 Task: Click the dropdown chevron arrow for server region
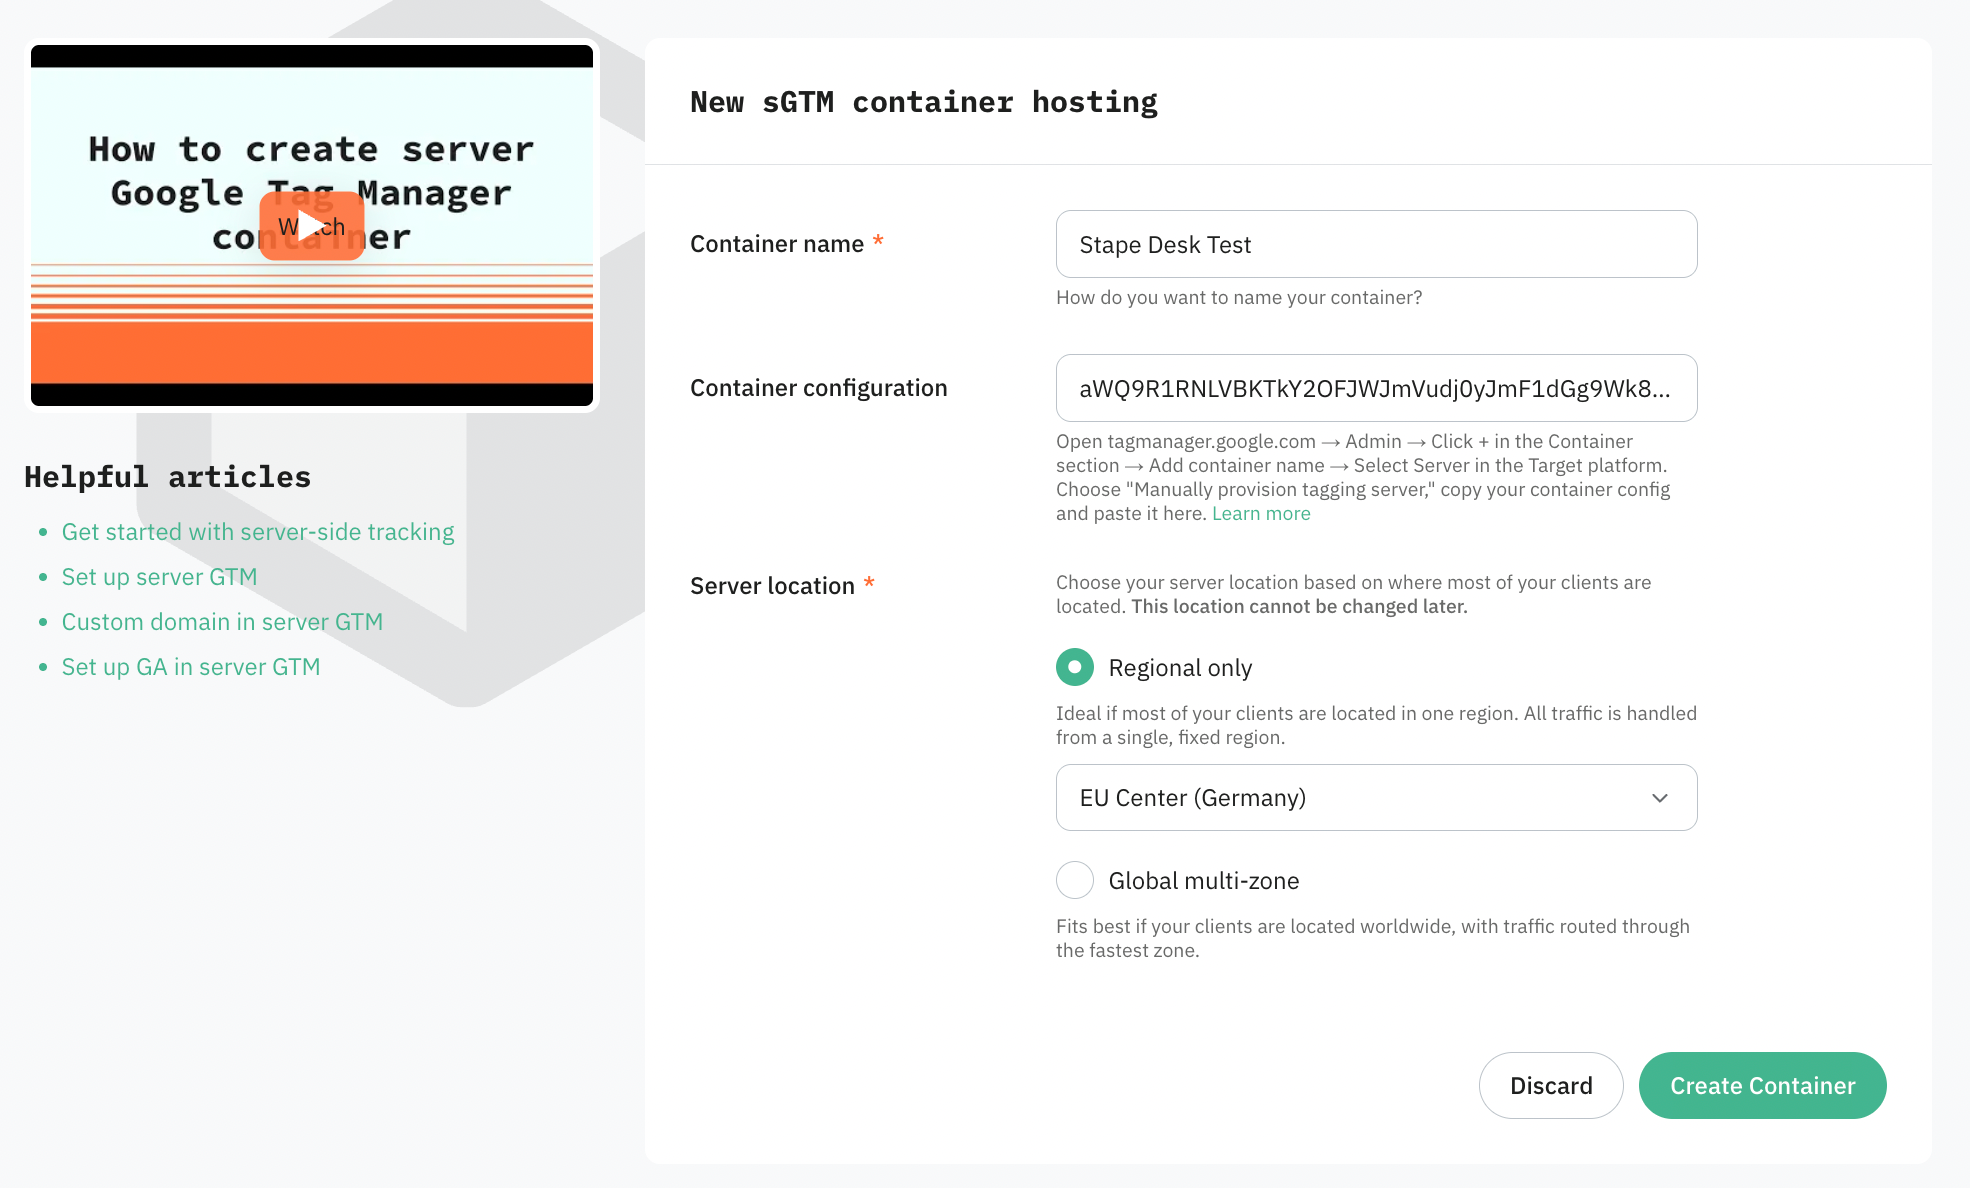click(x=1660, y=798)
